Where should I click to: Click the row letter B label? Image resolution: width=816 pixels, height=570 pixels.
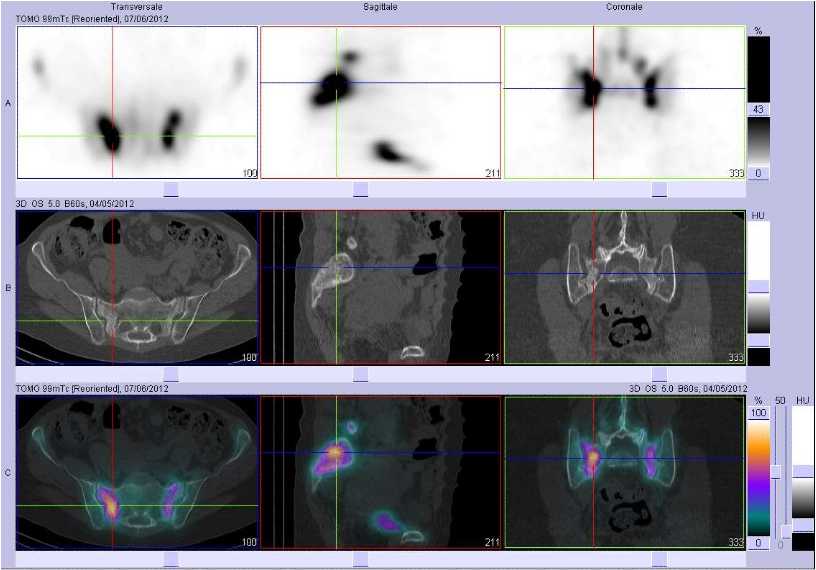(x=8, y=288)
